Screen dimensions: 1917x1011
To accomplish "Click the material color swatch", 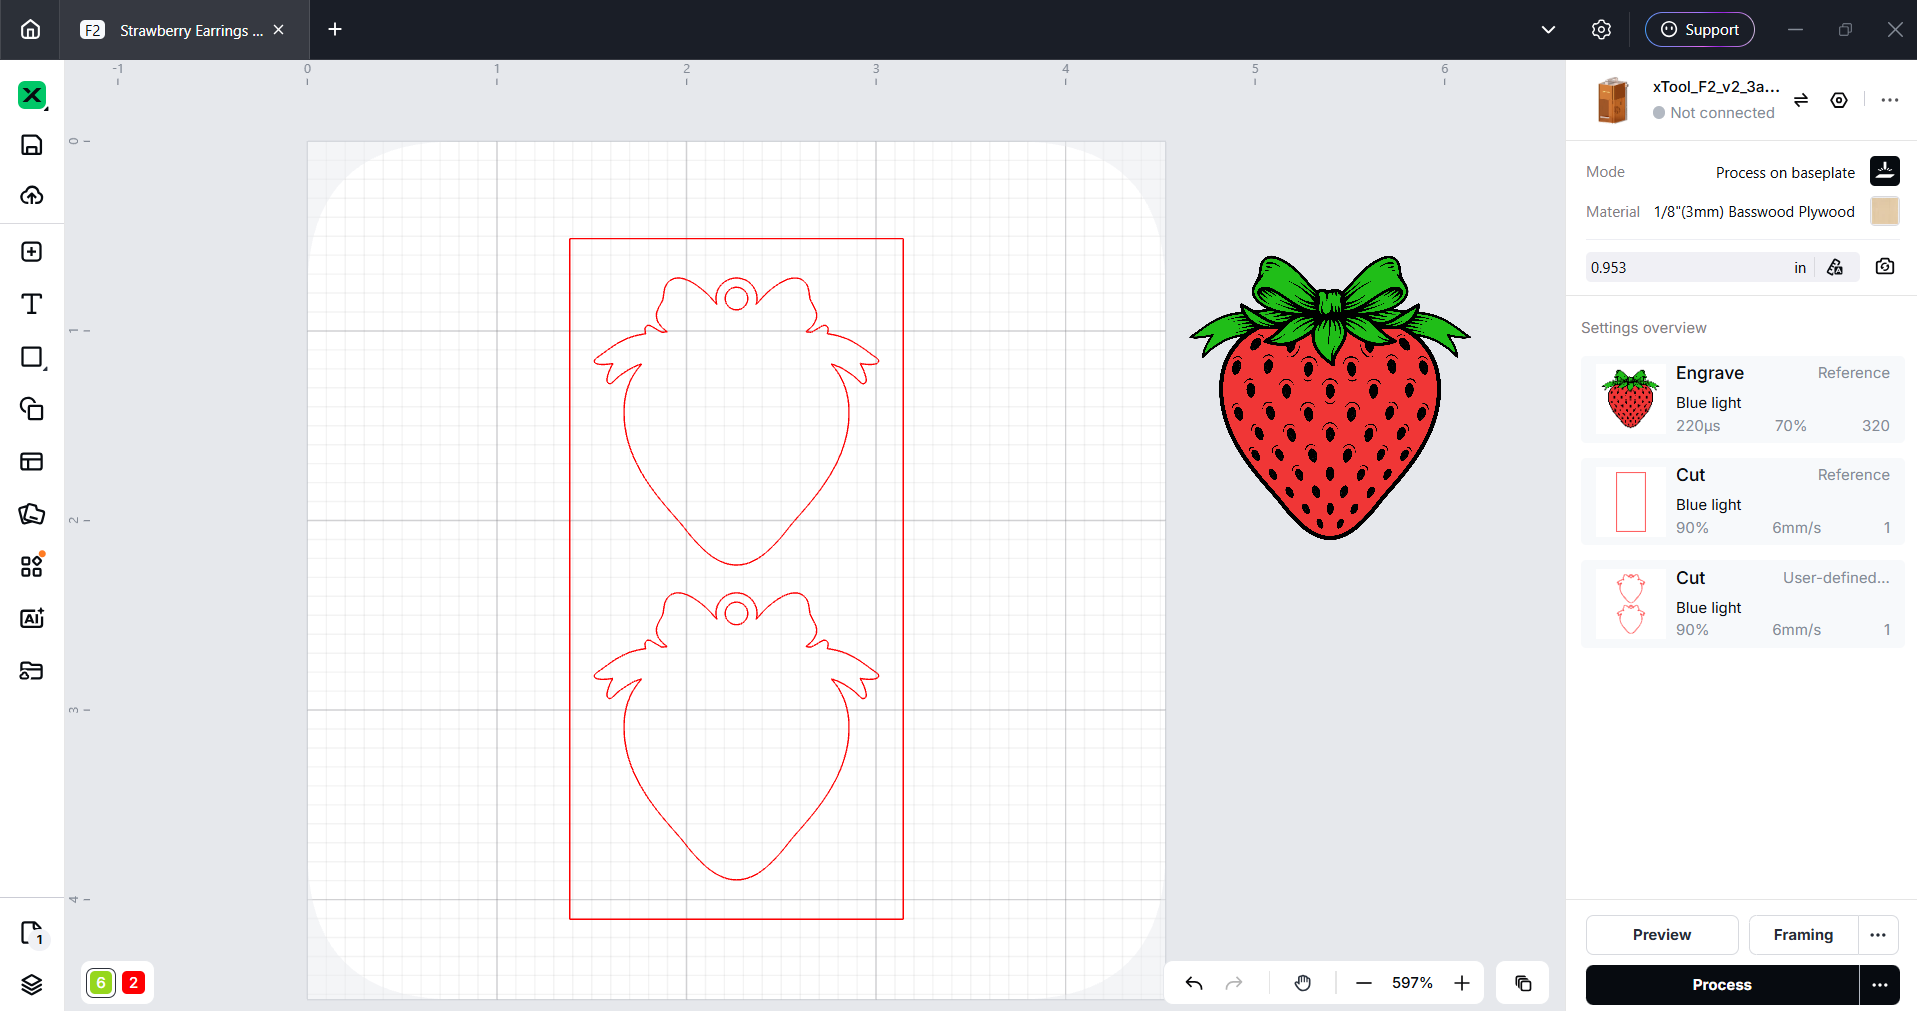I will pos(1885,211).
